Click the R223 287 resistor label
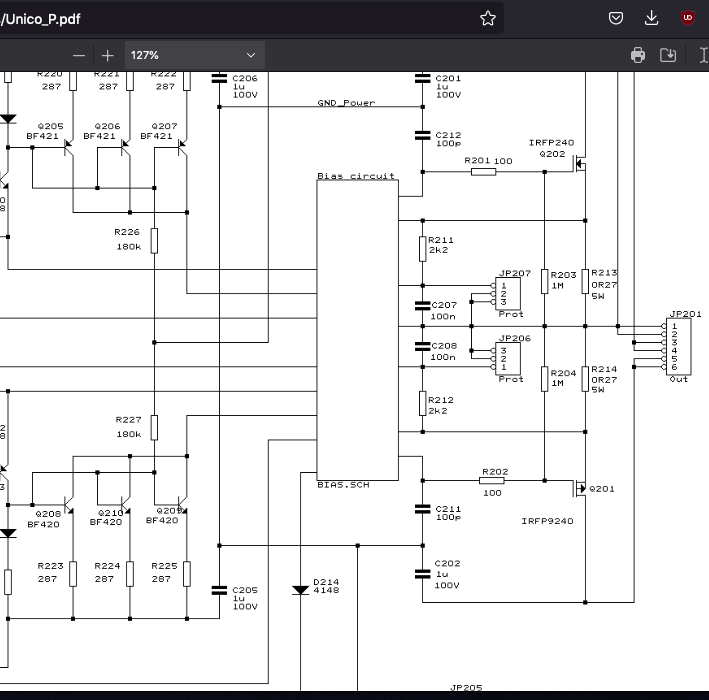 tap(50, 572)
